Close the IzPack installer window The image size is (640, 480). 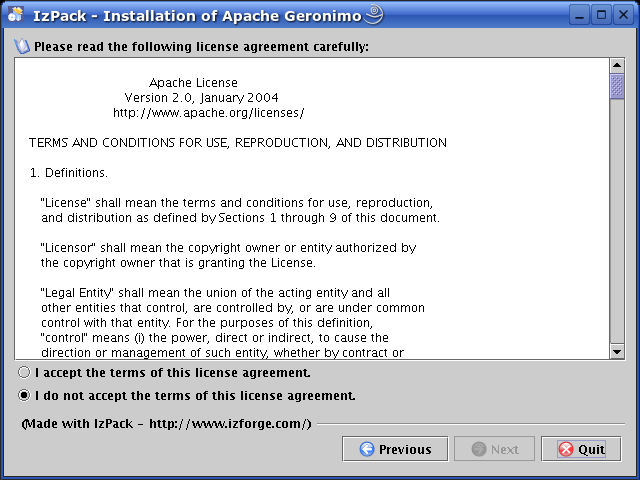point(623,15)
